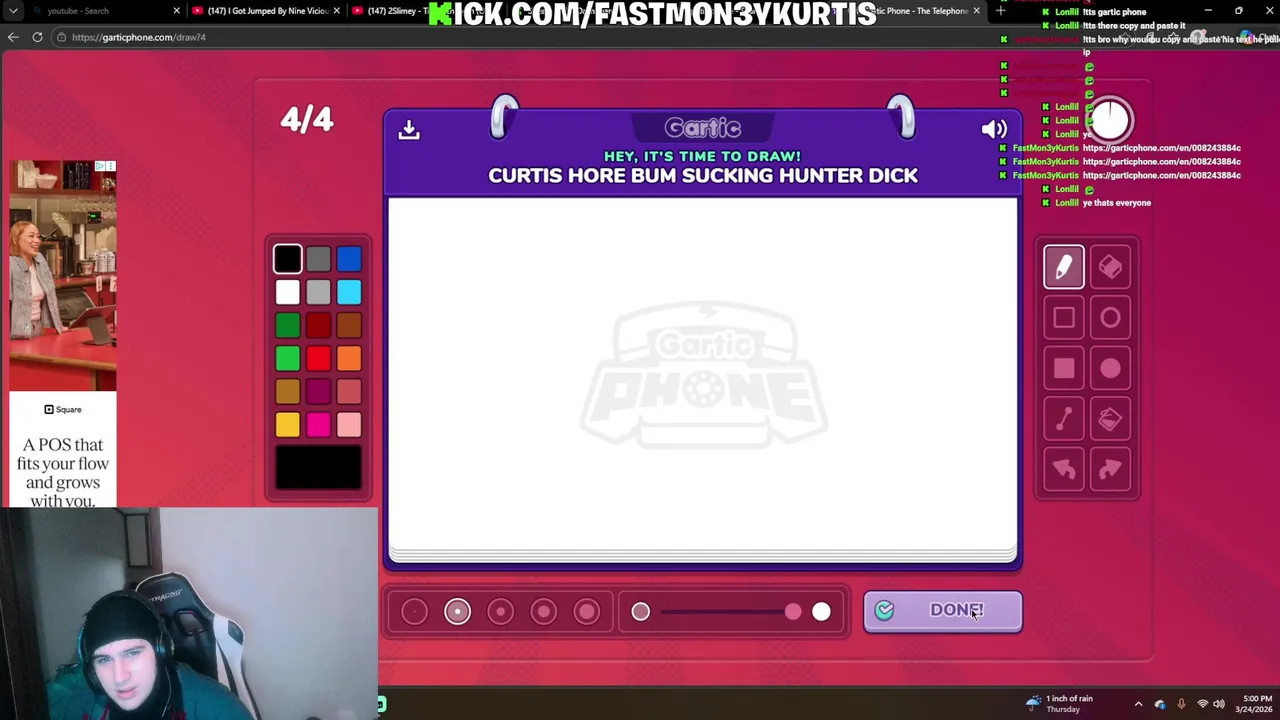Pick the white color swatch
Viewport: 1280px width, 720px height.
[287, 292]
